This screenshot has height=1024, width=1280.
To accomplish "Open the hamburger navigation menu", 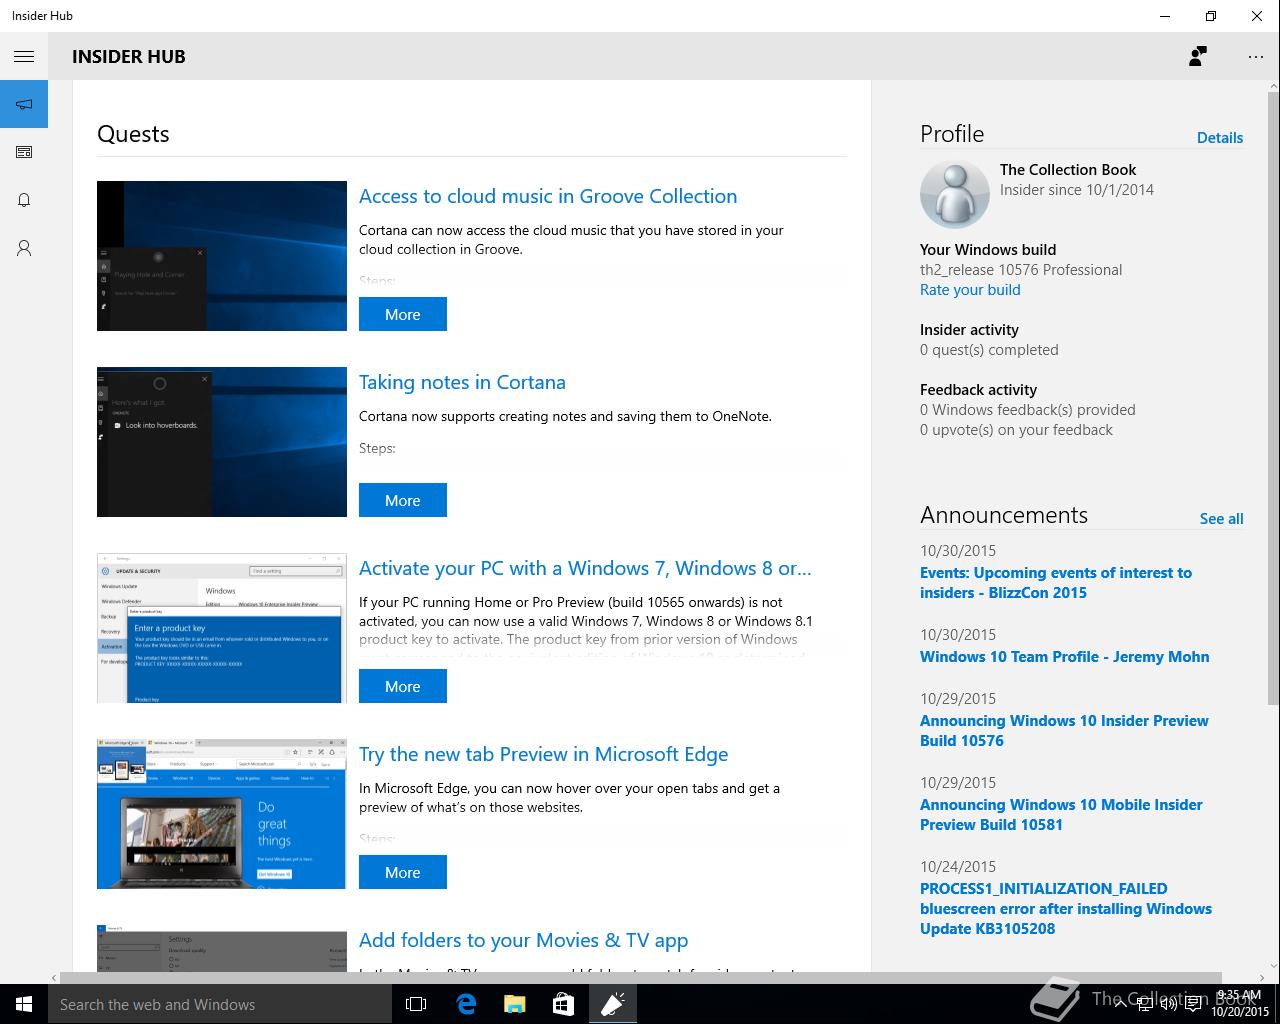I will tap(24, 57).
